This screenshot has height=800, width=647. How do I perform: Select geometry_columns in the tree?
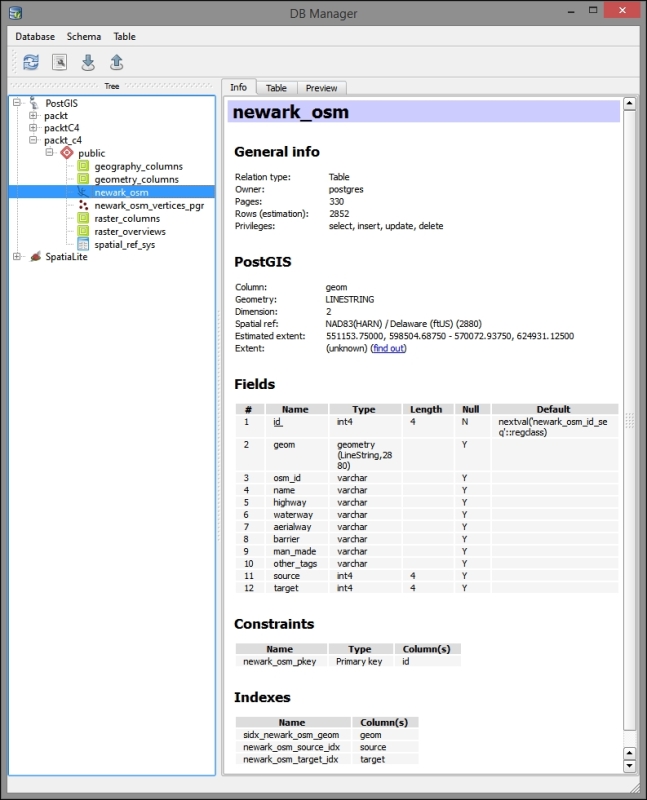point(136,180)
